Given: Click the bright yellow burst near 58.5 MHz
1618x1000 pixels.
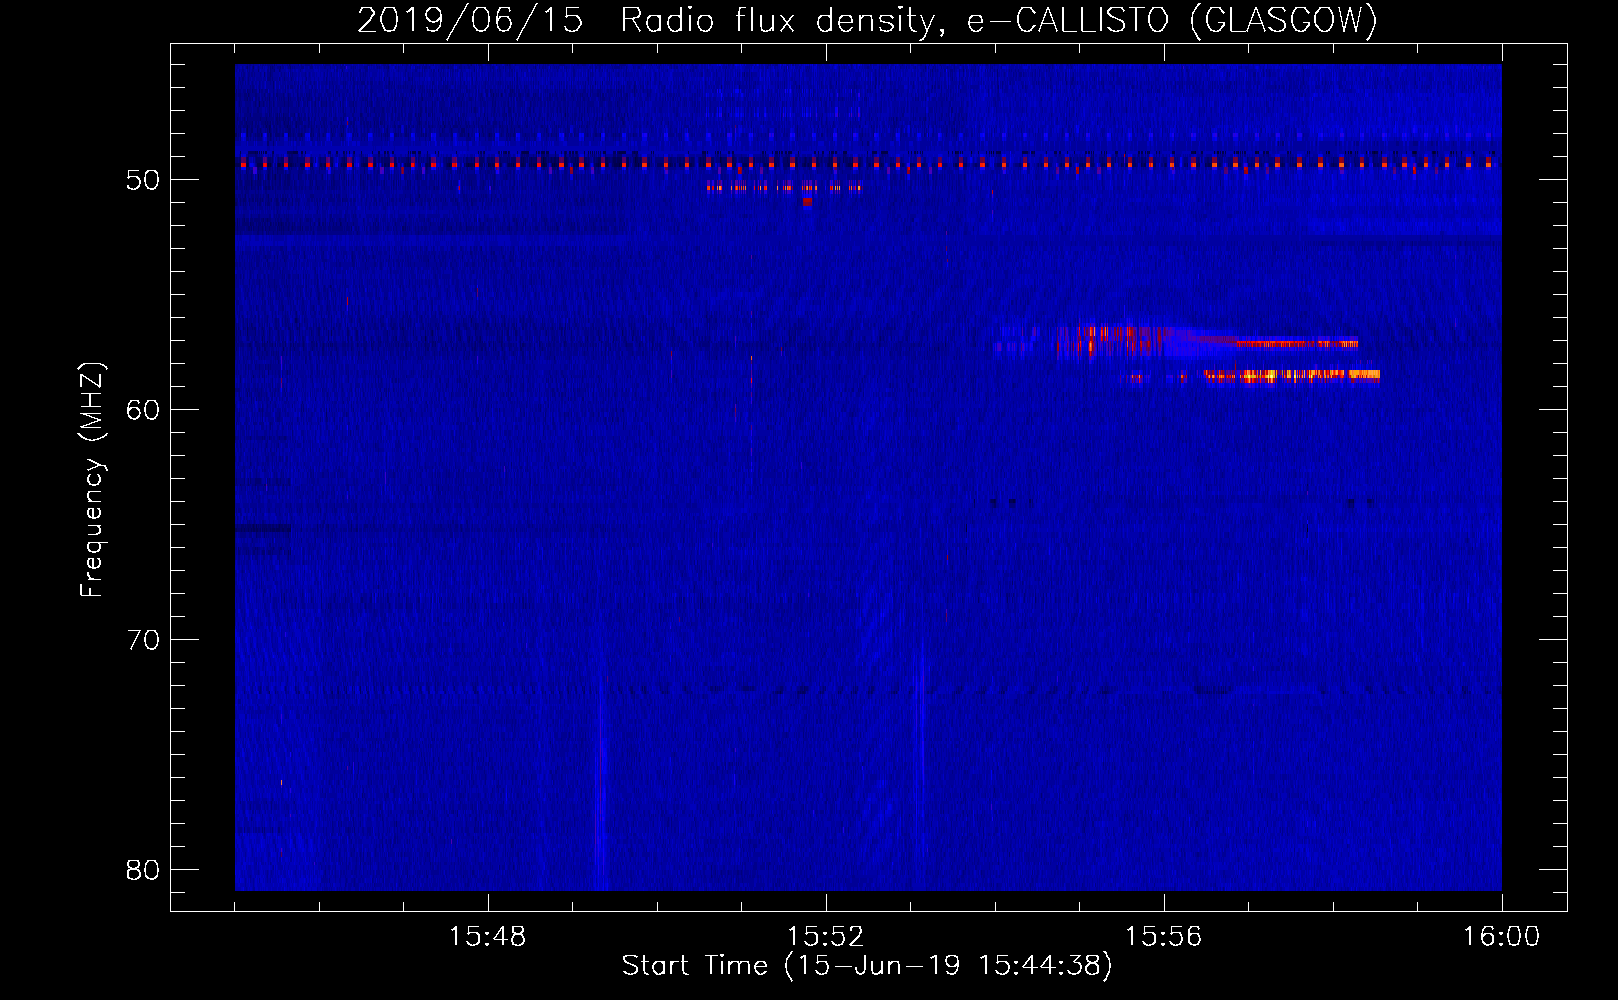Looking at the screenshot, I should [1292, 376].
